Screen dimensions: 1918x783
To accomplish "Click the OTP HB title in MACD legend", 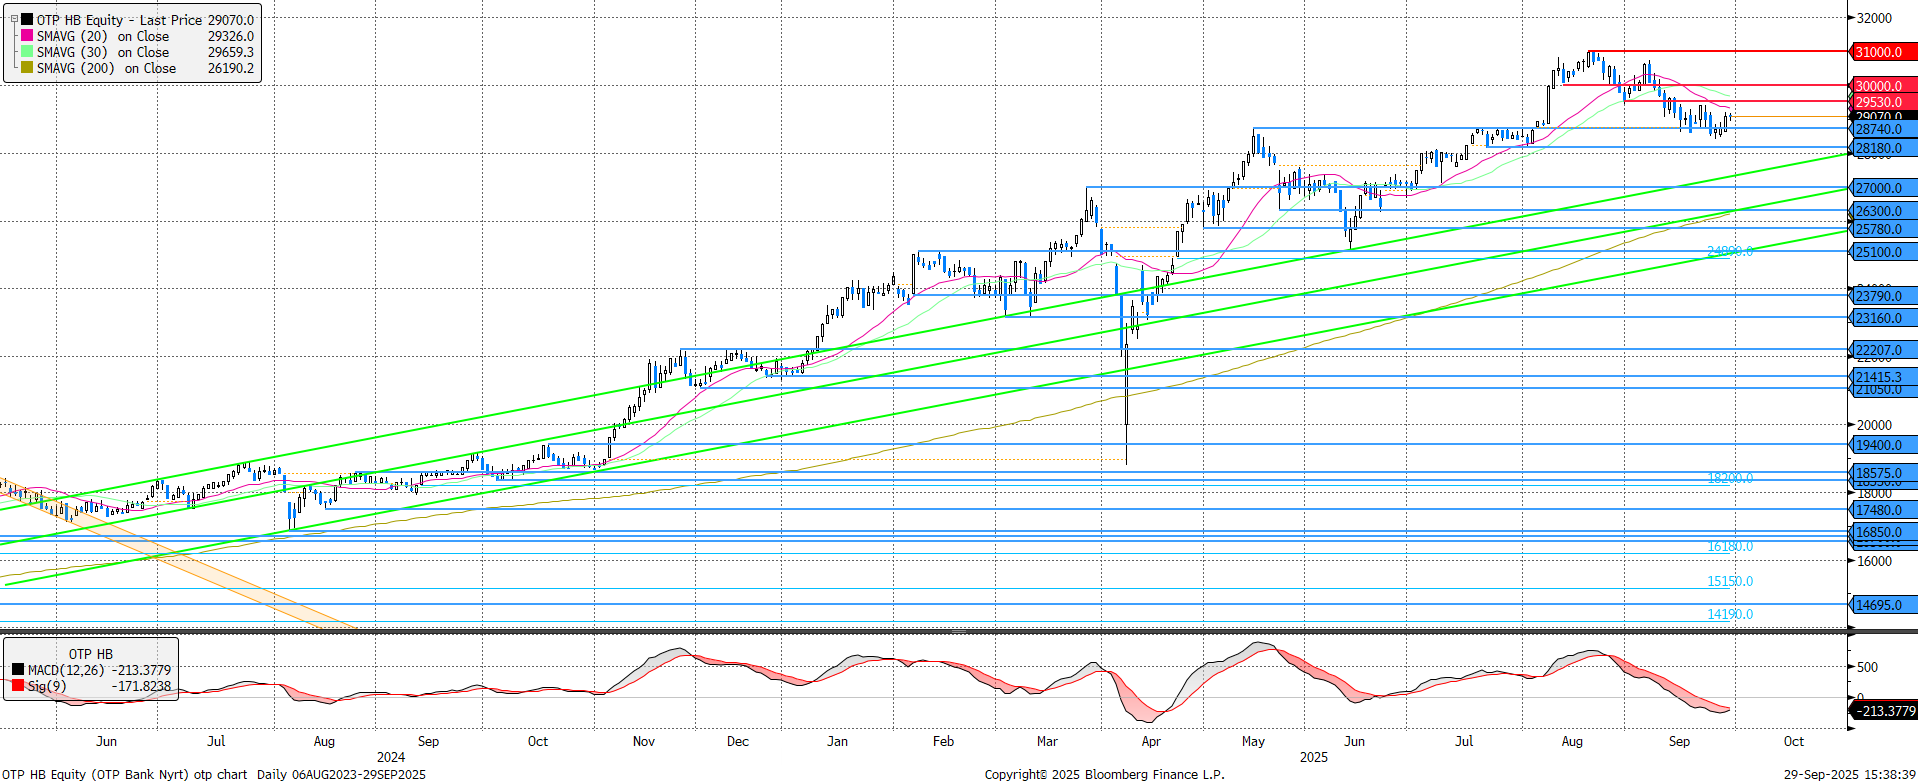I will point(91,654).
